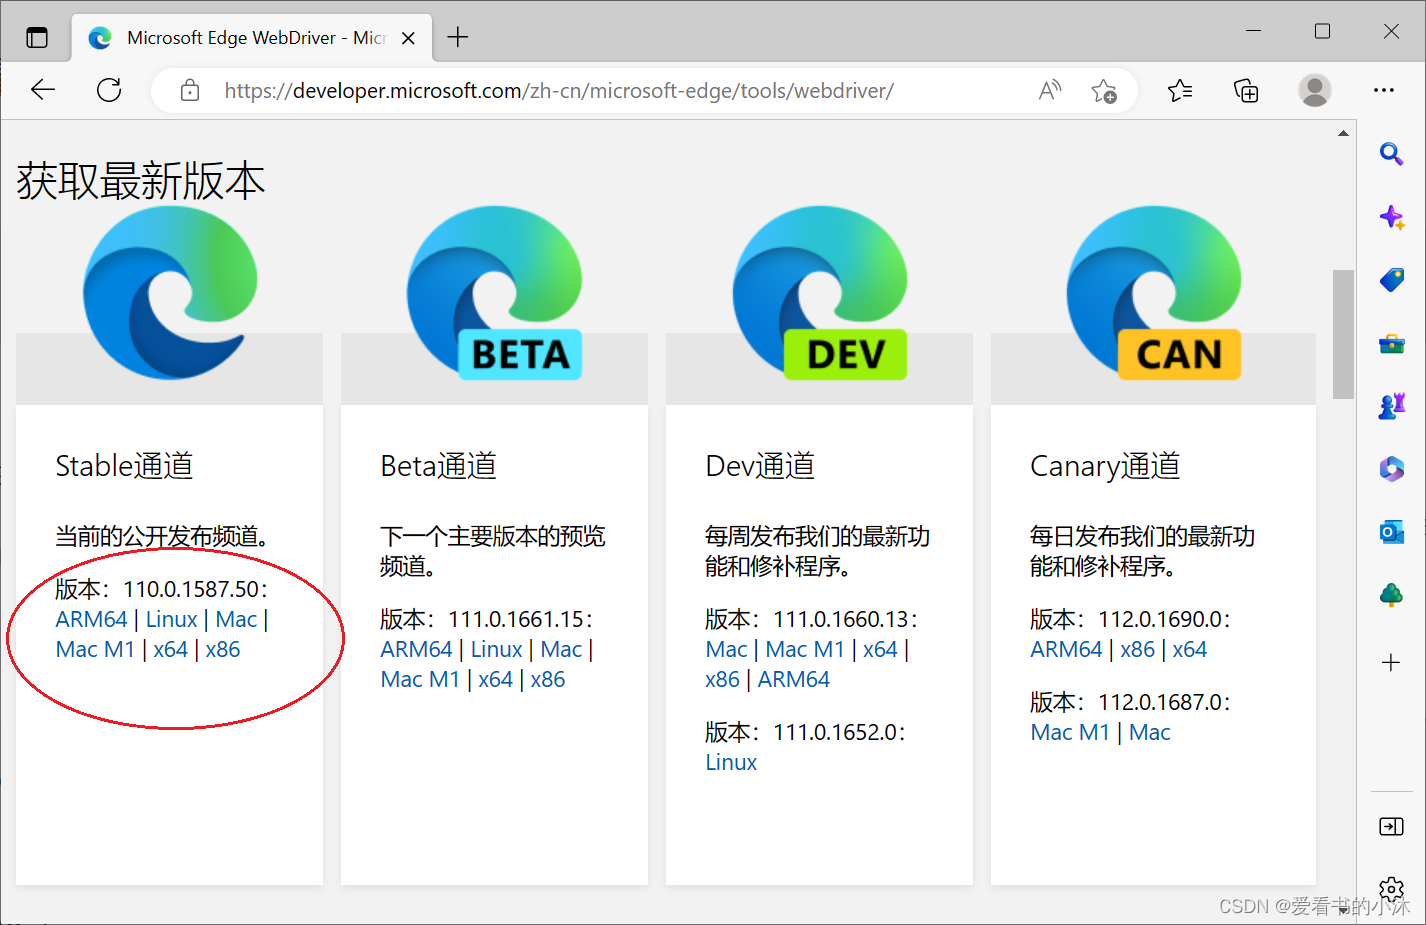
Task: Click the read aloud icon
Action: [x=1050, y=91]
